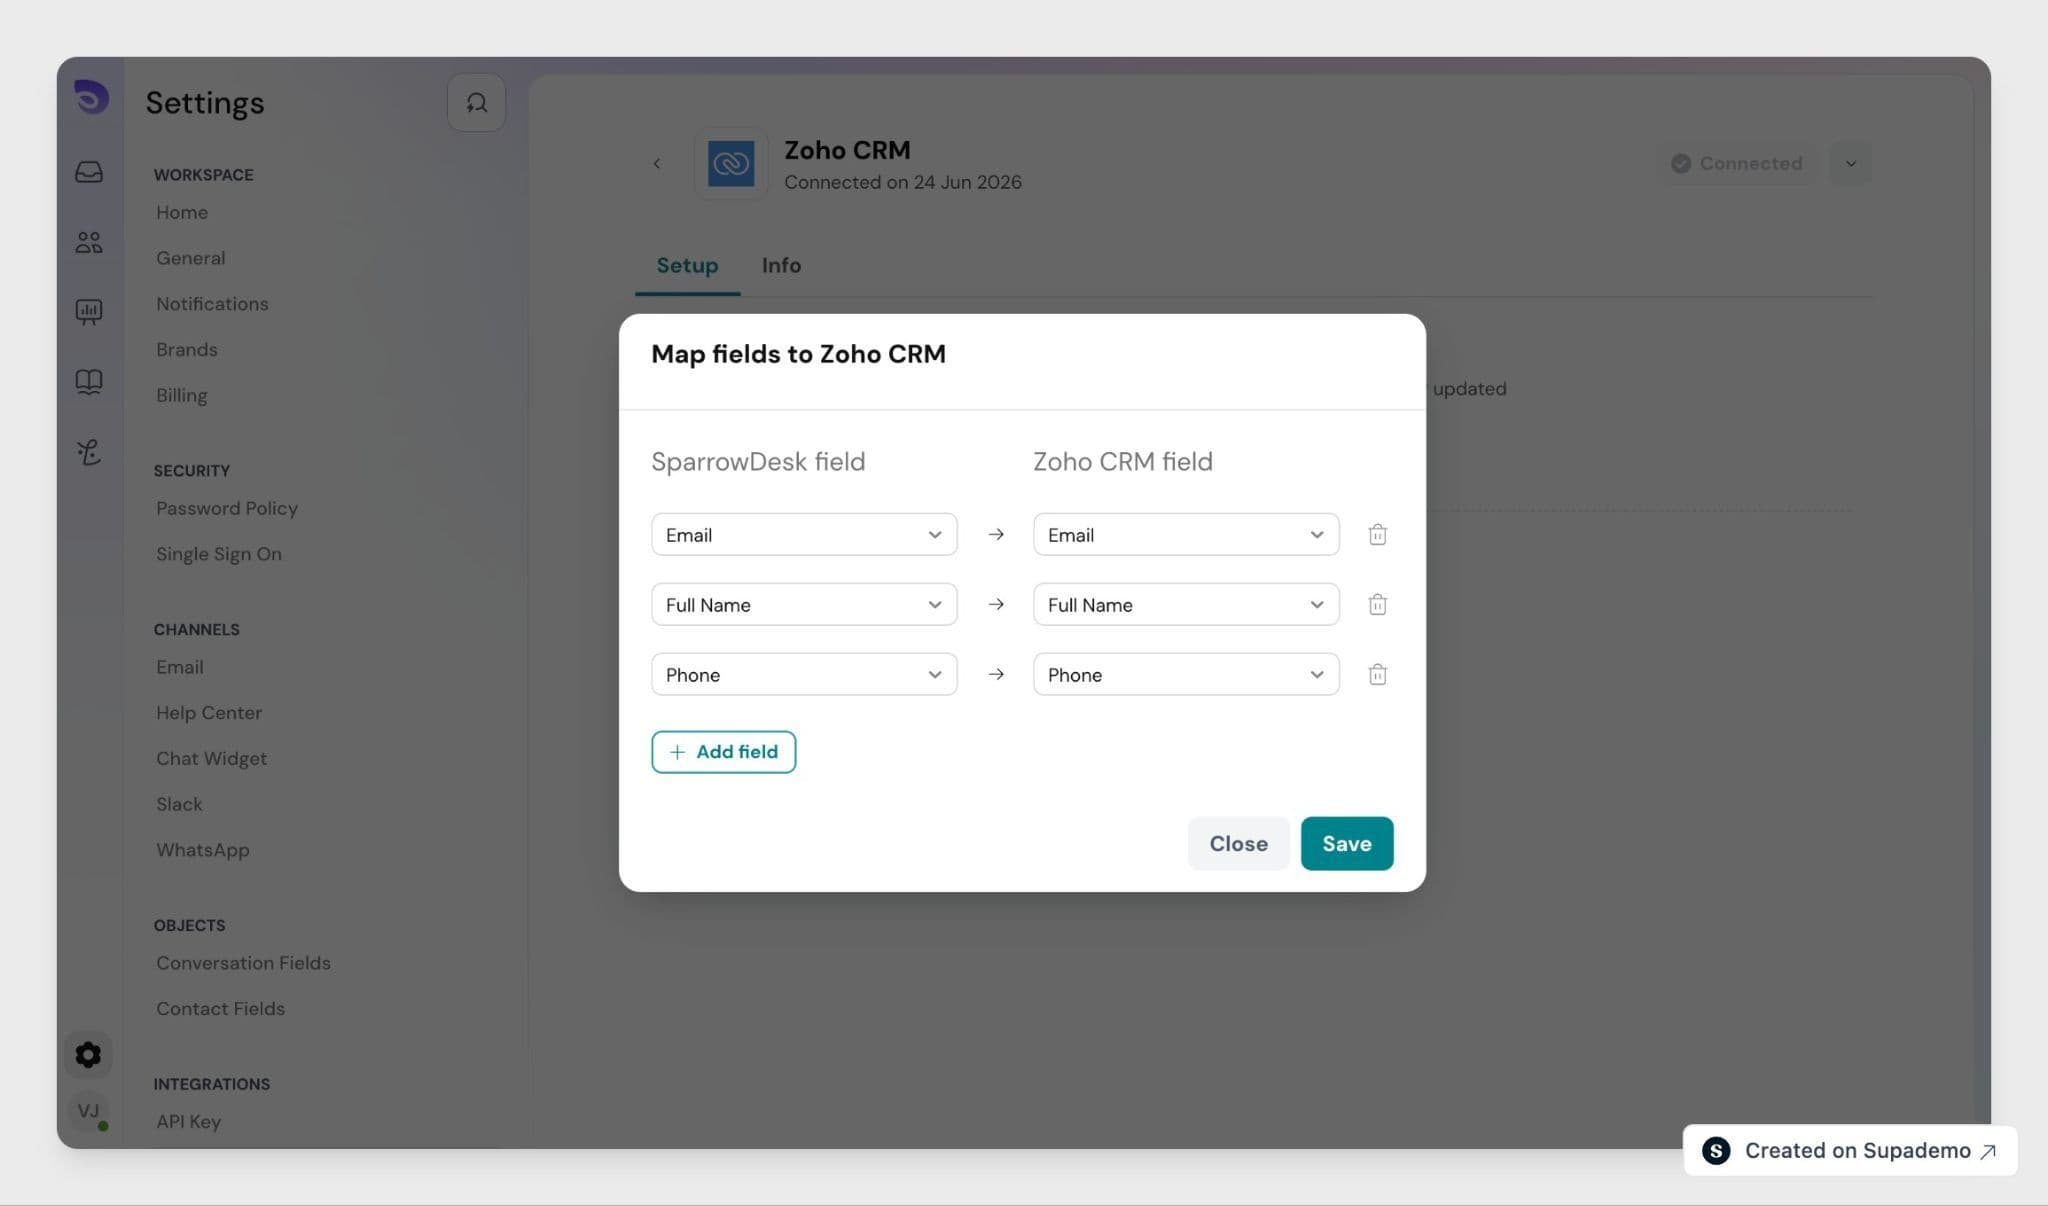Image resolution: width=2048 pixels, height=1206 pixels.
Task: Open the Created on Supademo link
Action: 1850,1150
